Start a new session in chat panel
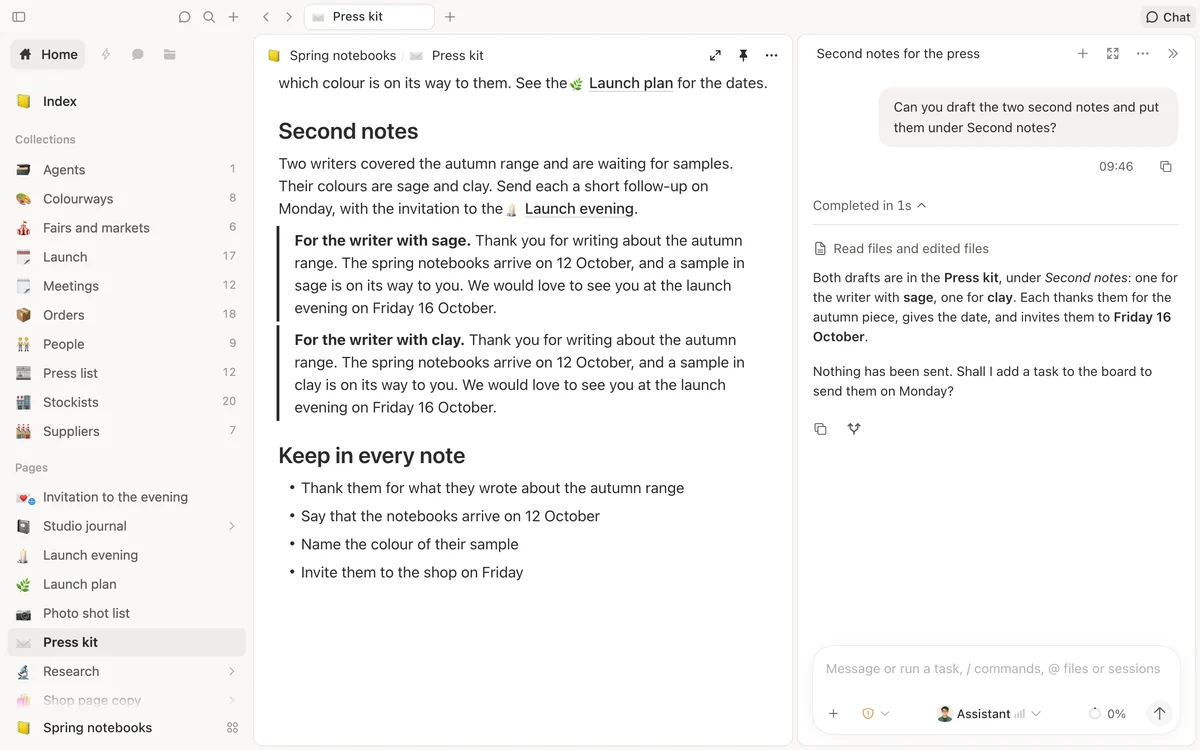This screenshot has height=750, width=1200. (x=1082, y=54)
